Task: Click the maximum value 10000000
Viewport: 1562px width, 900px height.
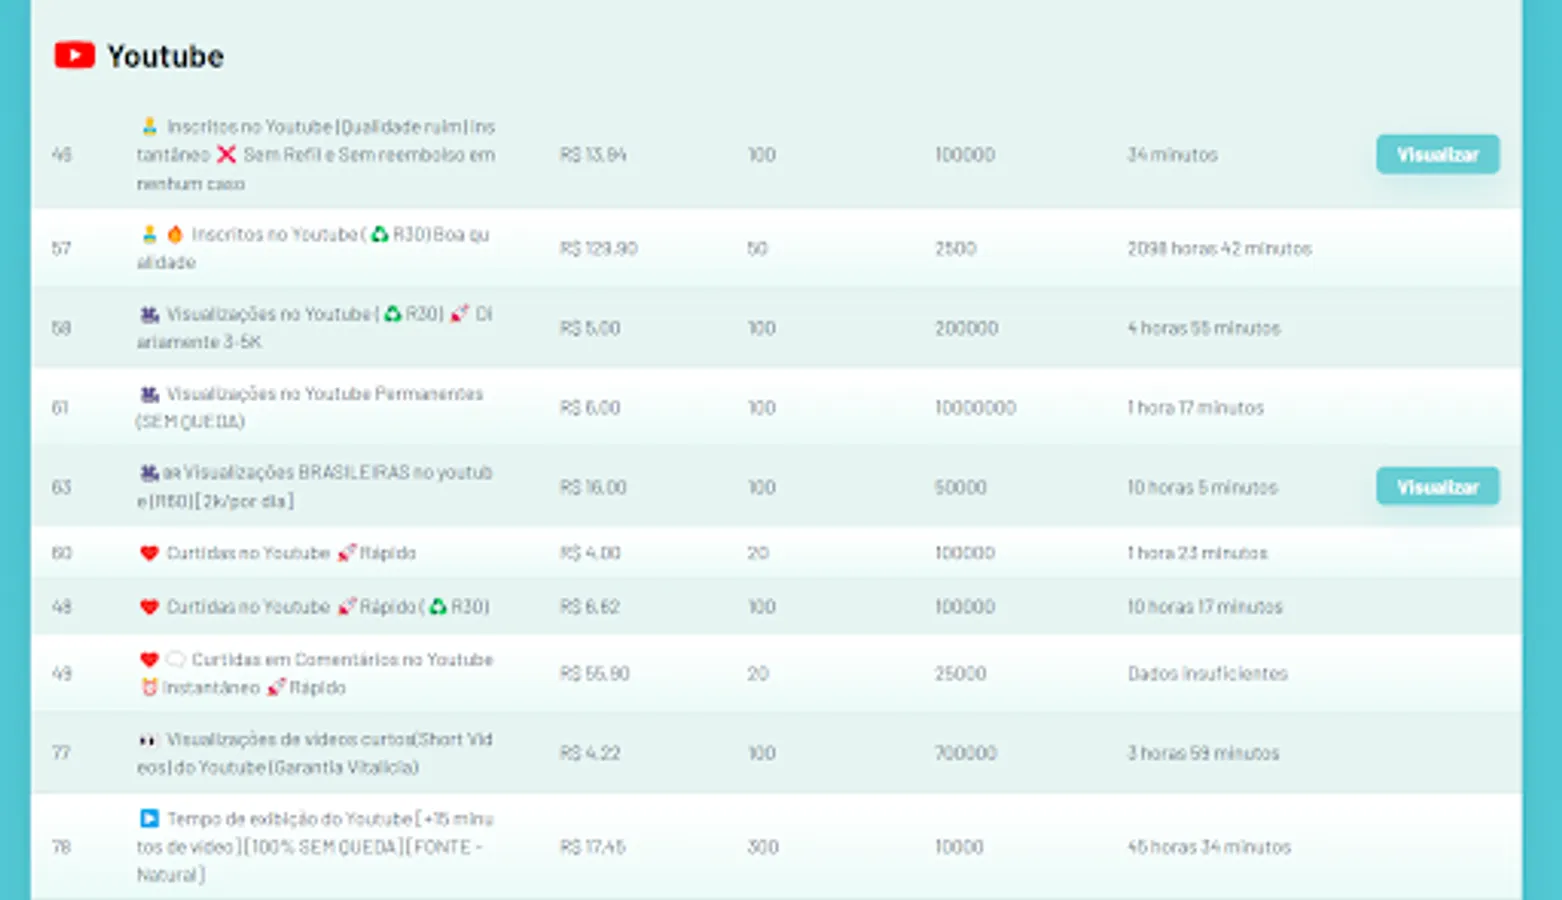Action: (x=976, y=407)
